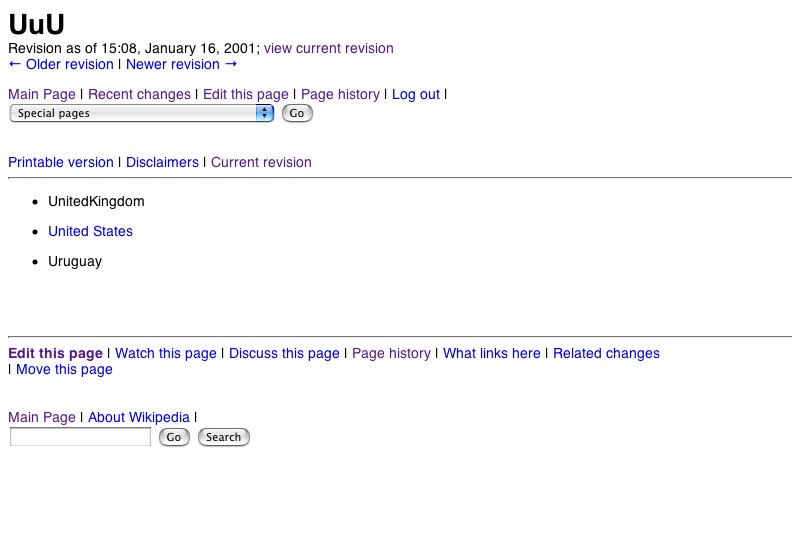Open the Disclaimers link

click(162, 162)
